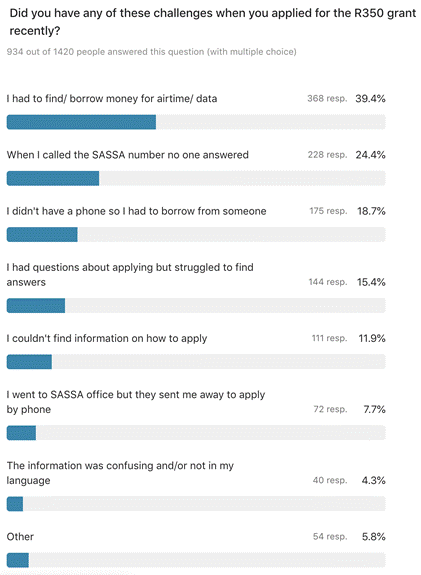The height and width of the screenshot is (575, 421).
Task: Click 'I couldn't find information on how to apply'
Action: coord(107,338)
